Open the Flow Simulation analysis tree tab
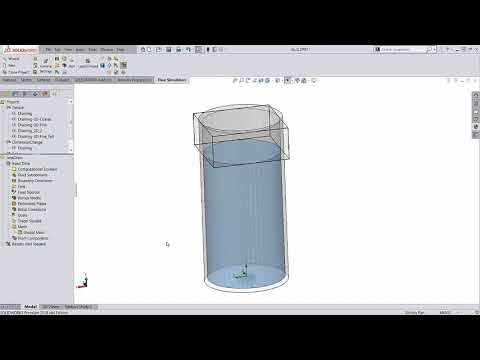This screenshot has height=360, width=480. click(x=55, y=94)
